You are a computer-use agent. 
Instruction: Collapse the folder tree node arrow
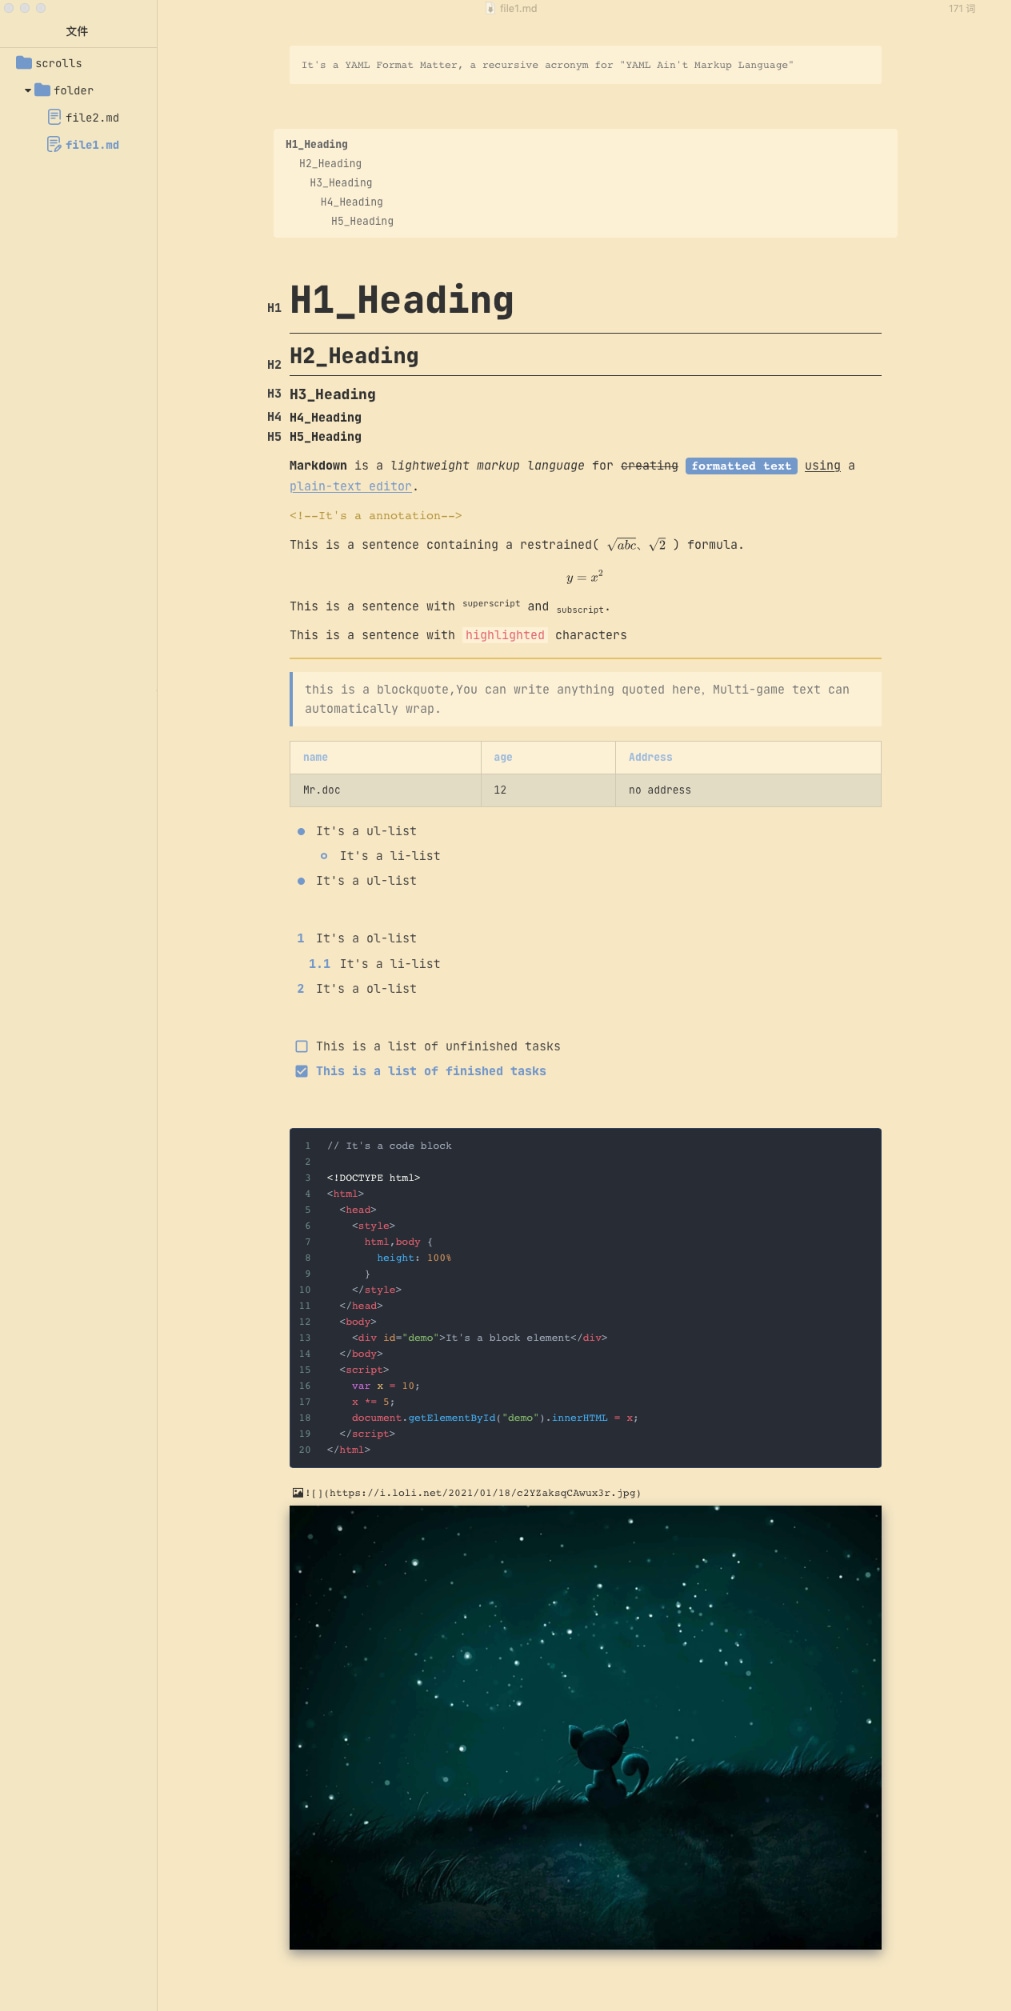tap(28, 90)
